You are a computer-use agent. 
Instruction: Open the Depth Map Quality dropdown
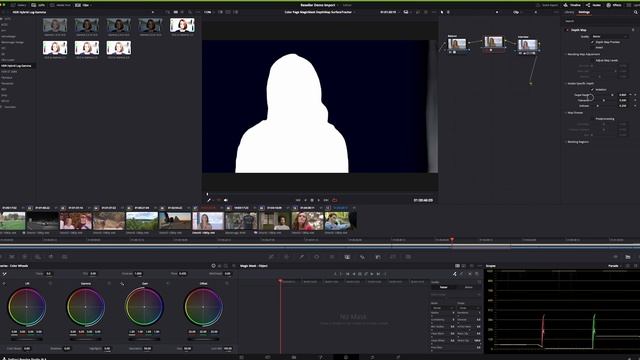[609, 36]
